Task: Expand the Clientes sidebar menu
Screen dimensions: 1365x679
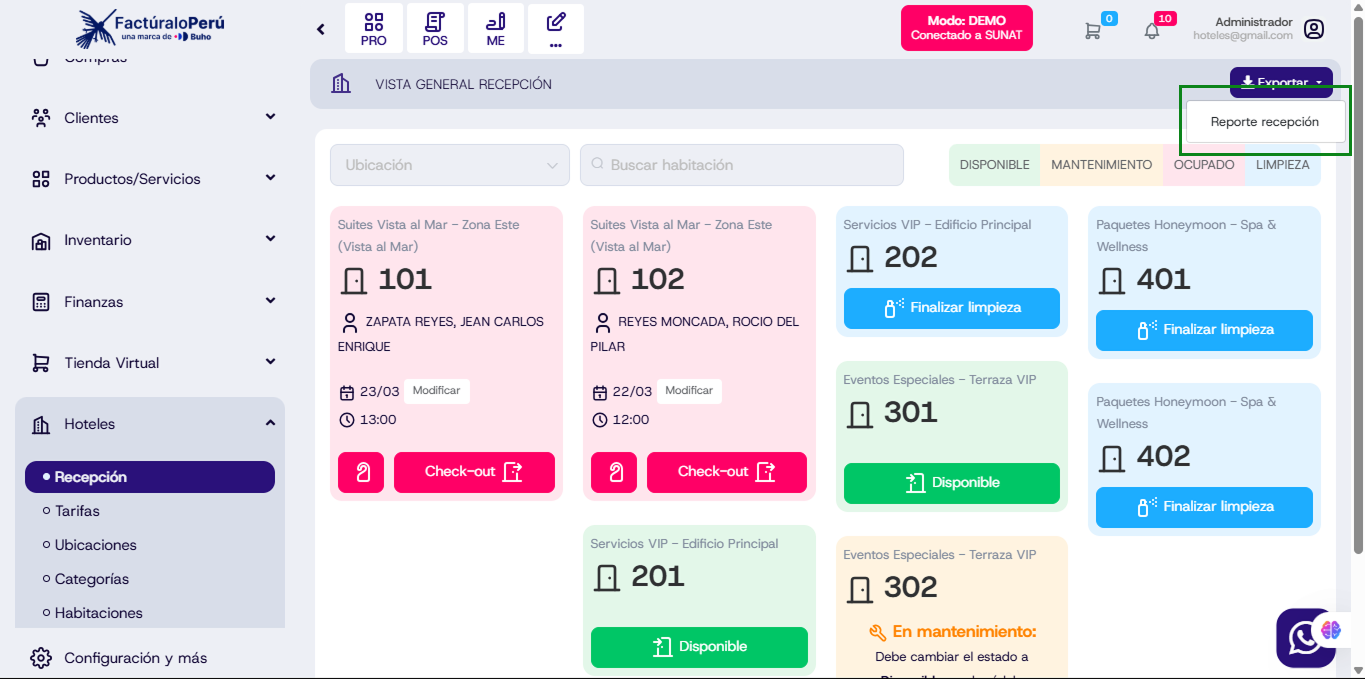Action: coord(150,118)
